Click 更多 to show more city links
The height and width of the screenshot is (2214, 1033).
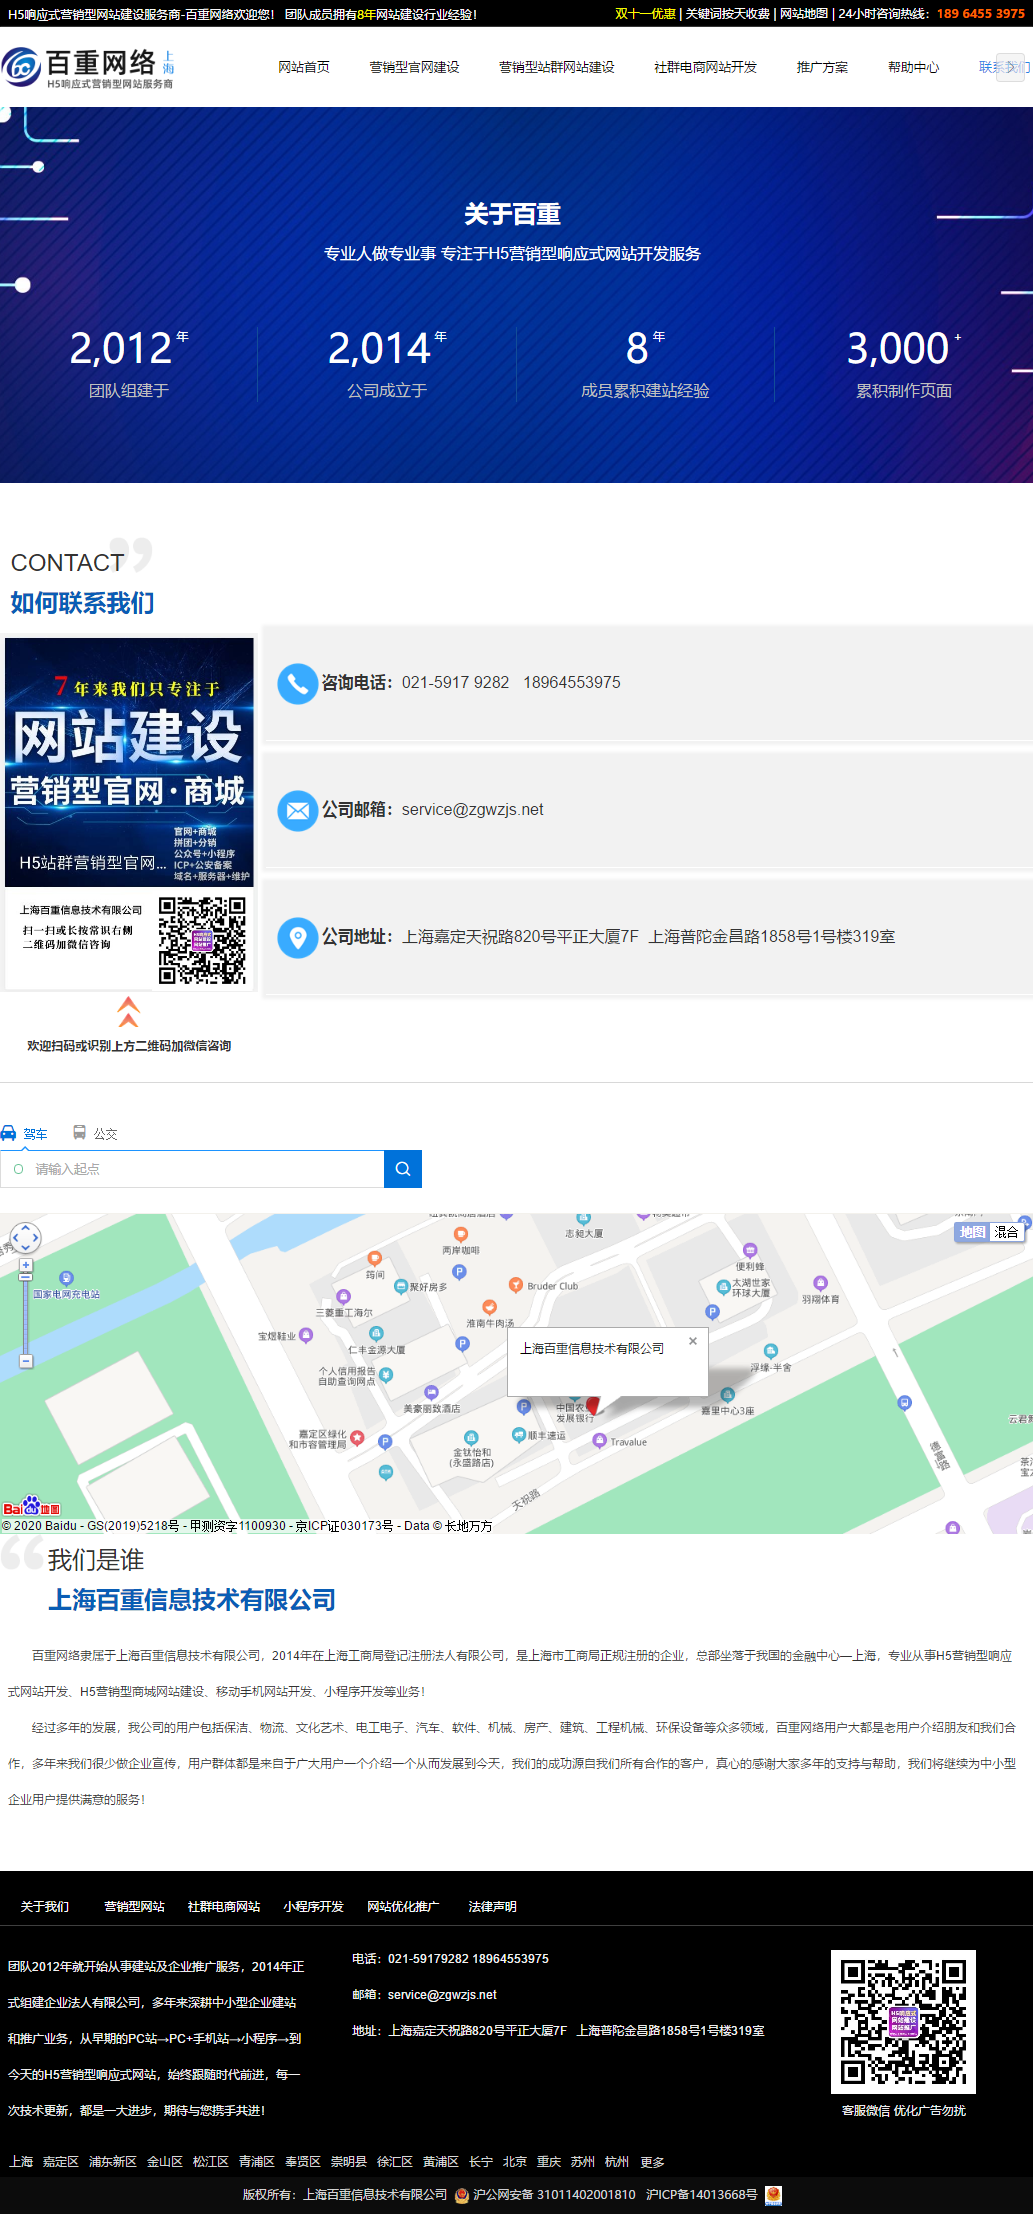tap(652, 2161)
